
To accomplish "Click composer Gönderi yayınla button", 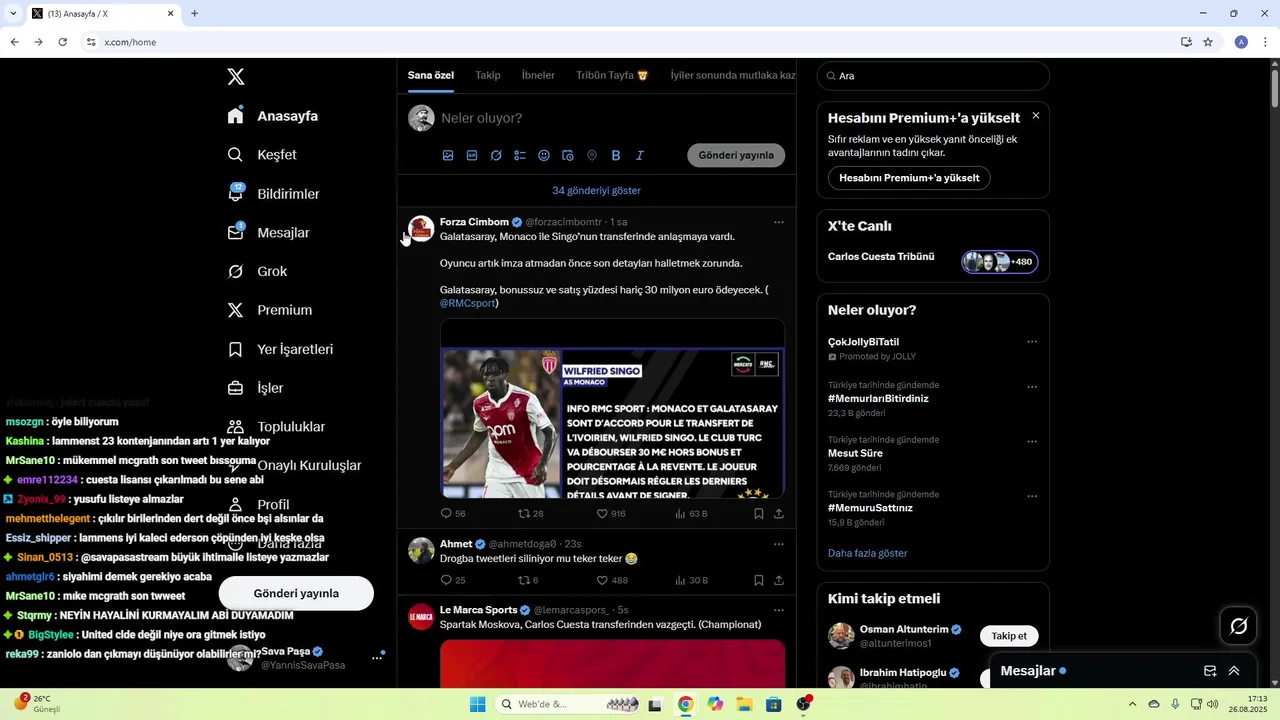I will pos(736,155).
